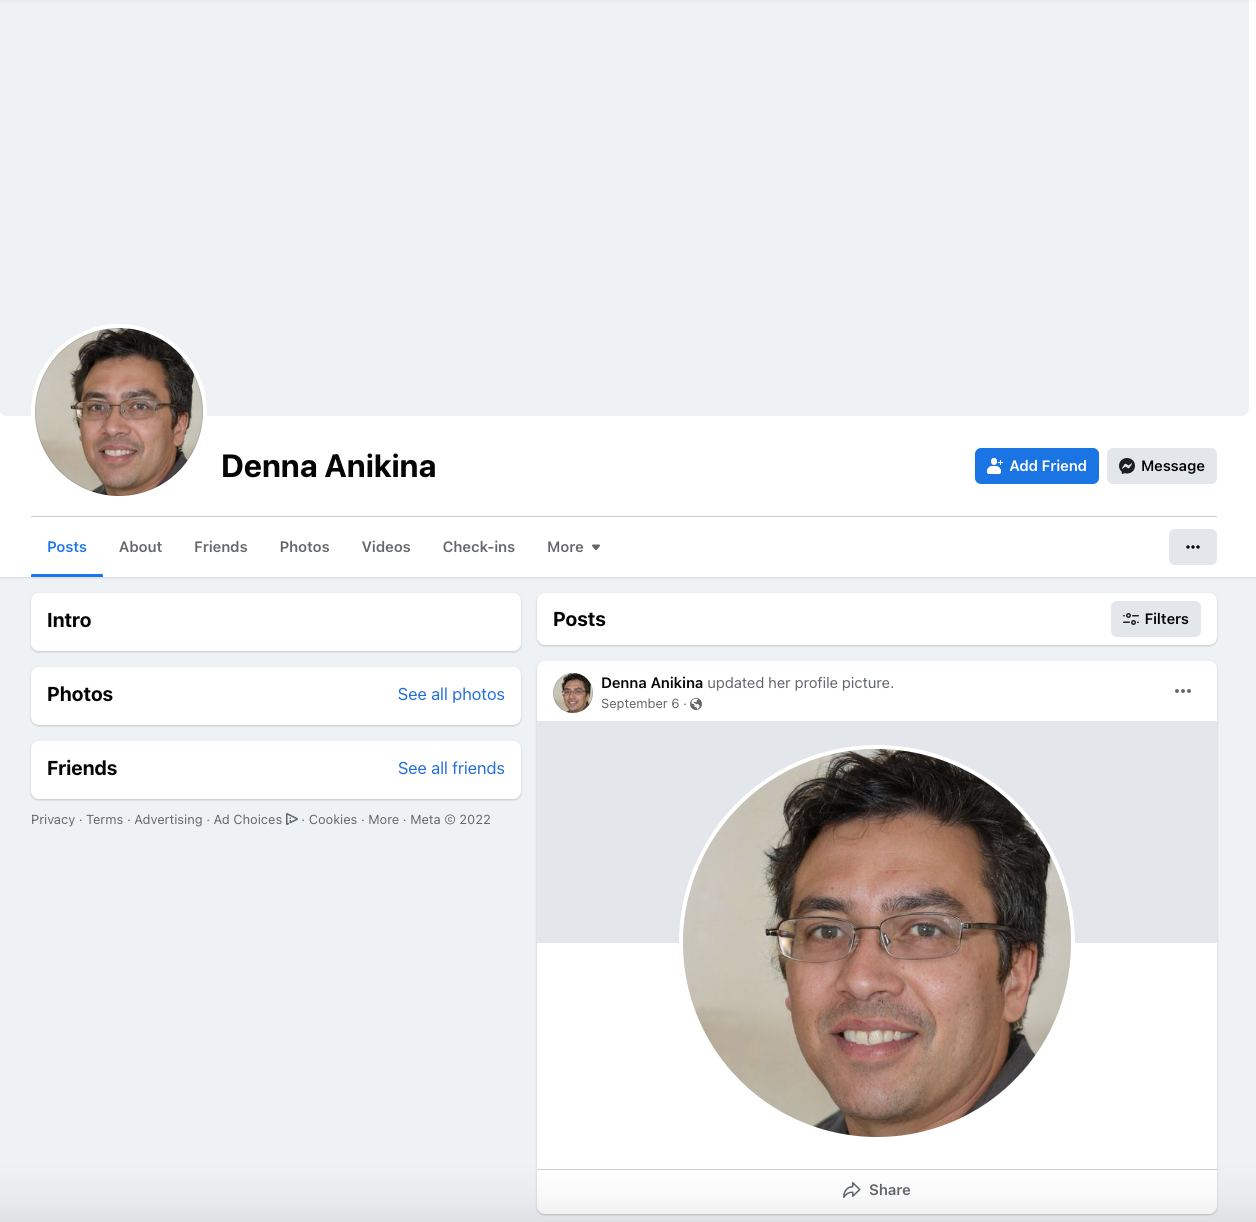Expand the More dropdown in profile tabs

pyautogui.click(x=573, y=547)
